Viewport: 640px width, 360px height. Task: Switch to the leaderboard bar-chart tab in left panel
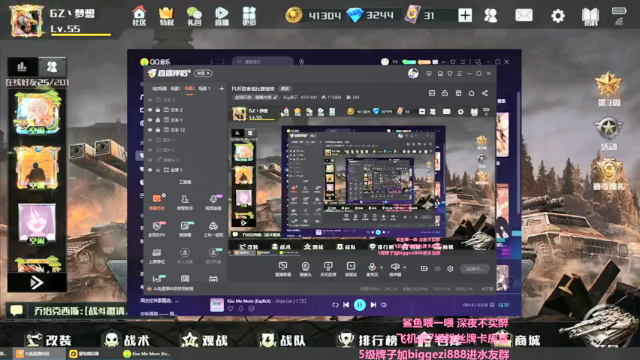22,66
